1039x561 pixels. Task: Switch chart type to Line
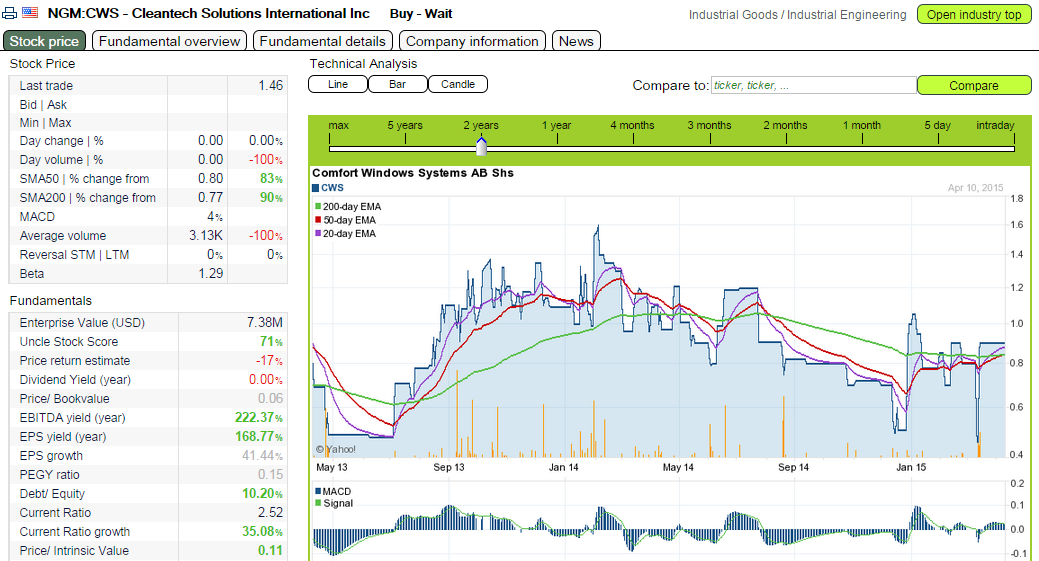click(x=338, y=84)
